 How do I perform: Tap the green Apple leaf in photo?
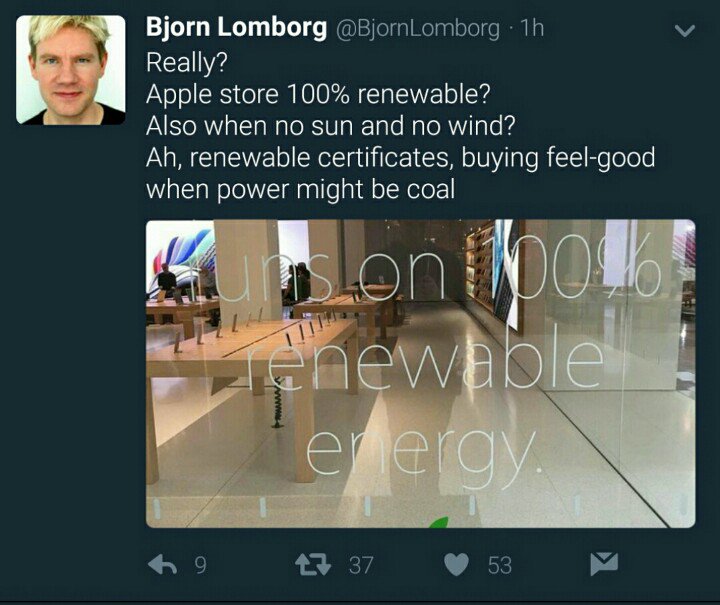[439, 522]
